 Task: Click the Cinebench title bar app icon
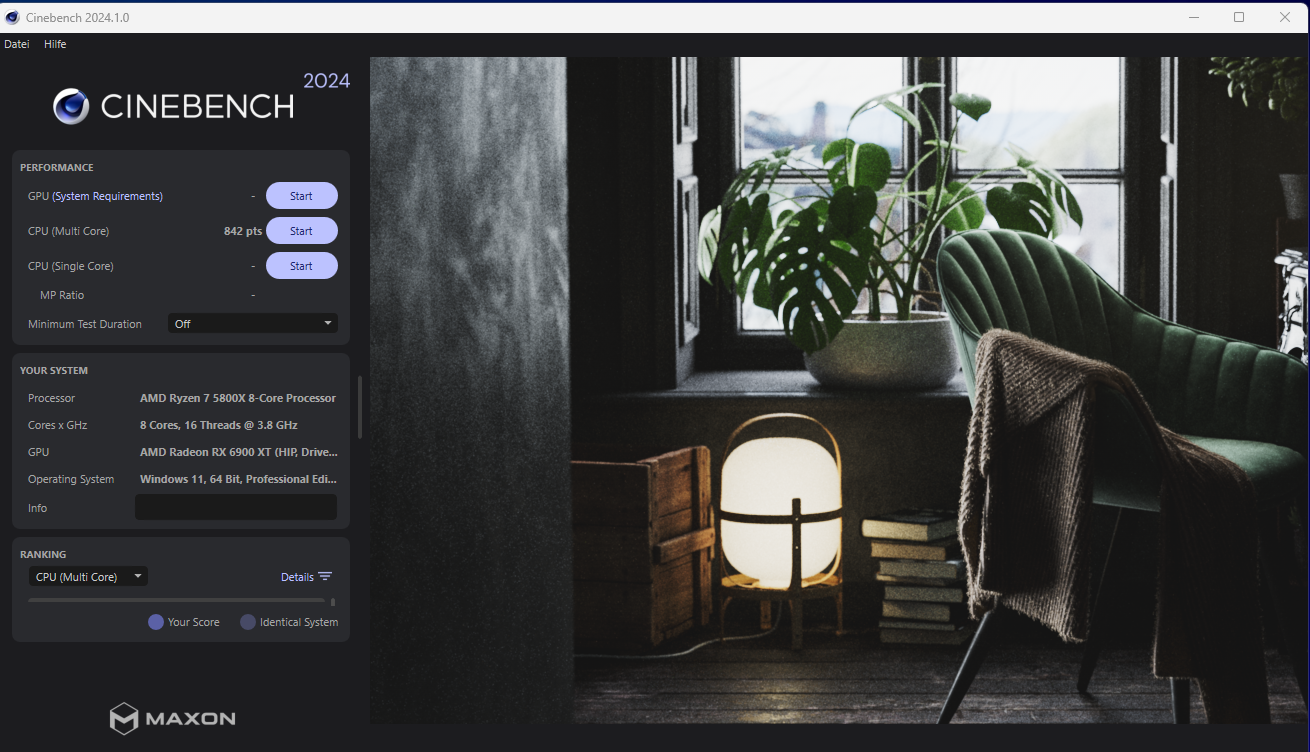pyautogui.click(x=12, y=18)
